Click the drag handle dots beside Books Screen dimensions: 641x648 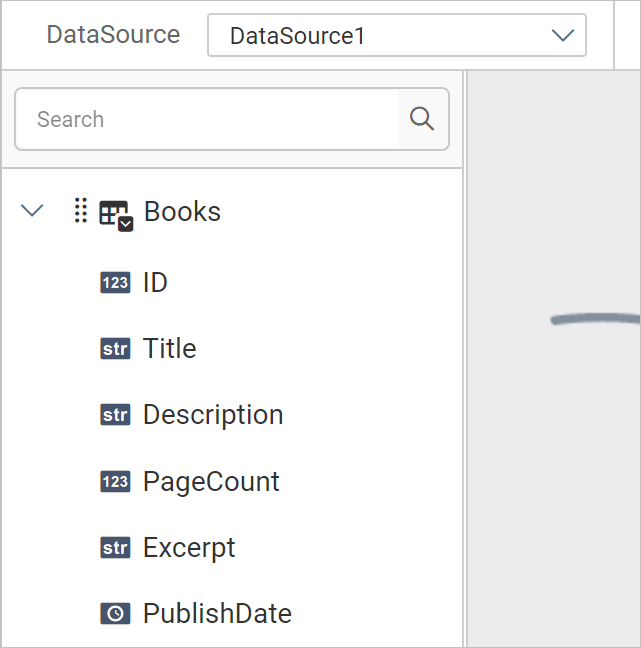tap(81, 210)
